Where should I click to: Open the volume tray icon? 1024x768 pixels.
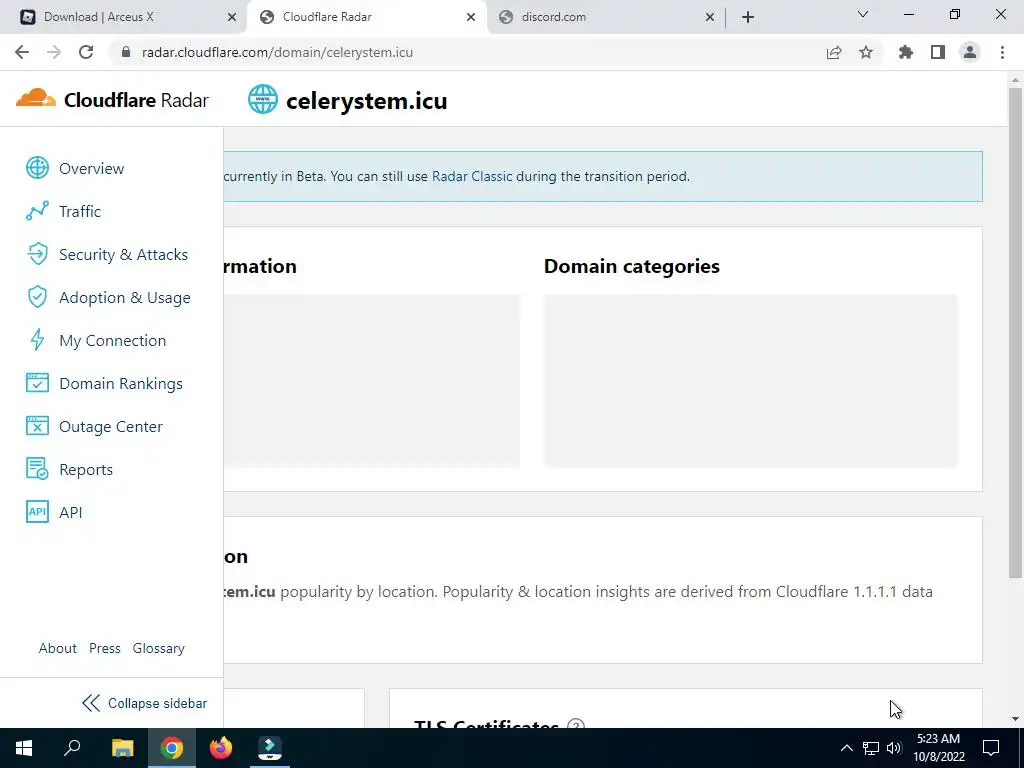pyautogui.click(x=894, y=748)
